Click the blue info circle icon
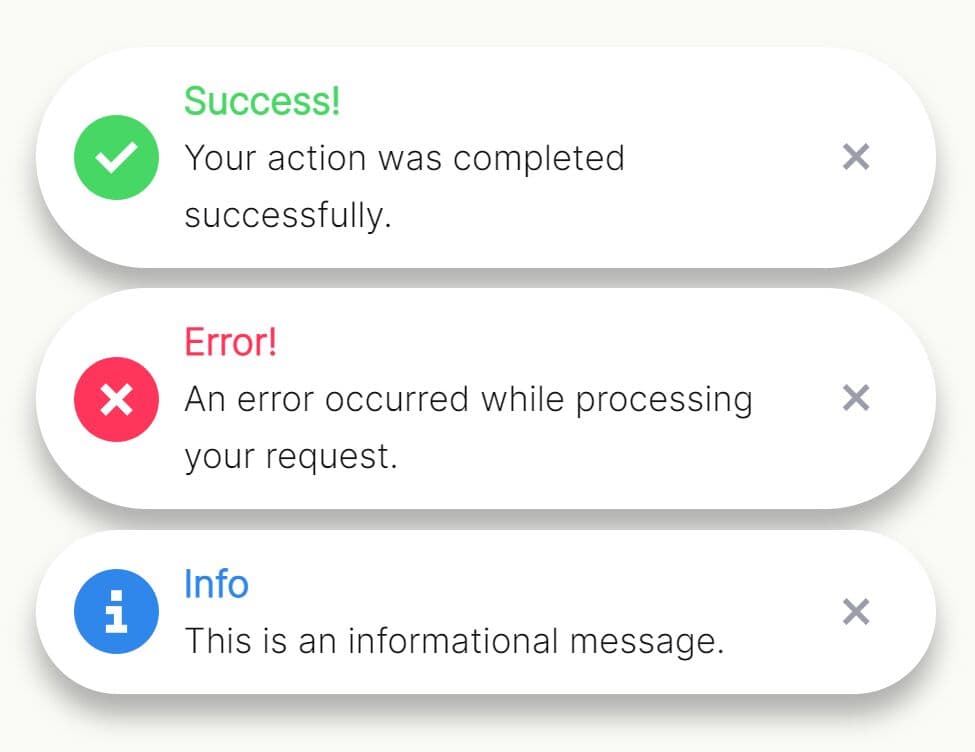Image resolution: width=975 pixels, height=752 pixels. click(116, 612)
